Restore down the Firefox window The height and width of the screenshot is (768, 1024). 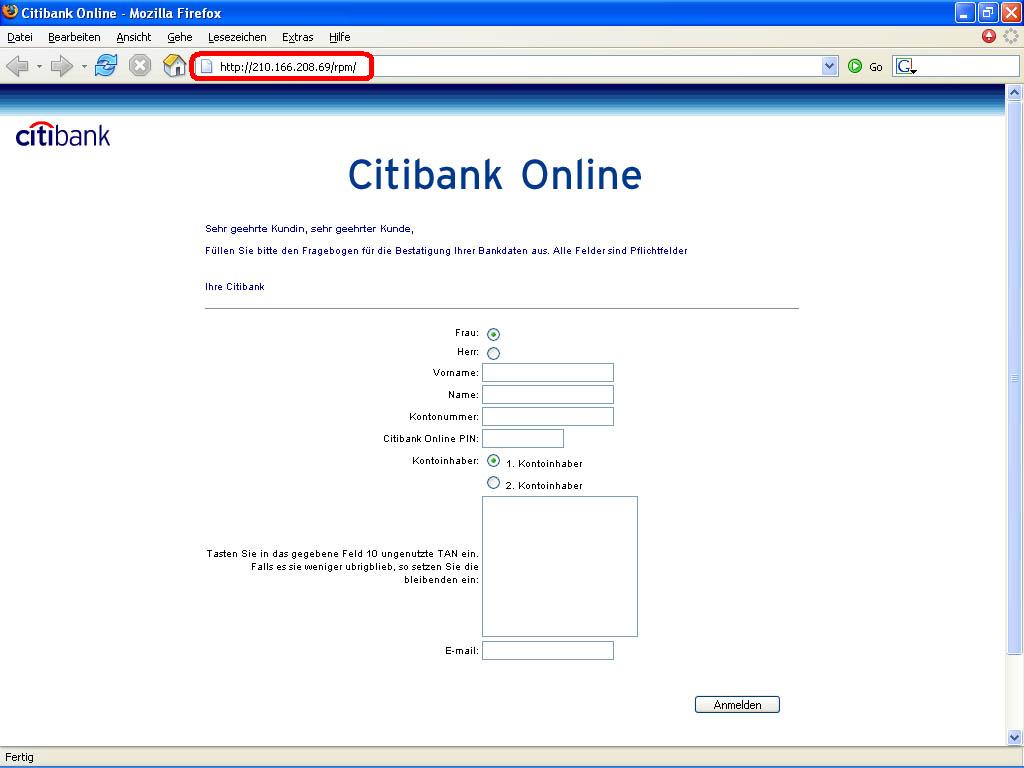click(x=988, y=12)
